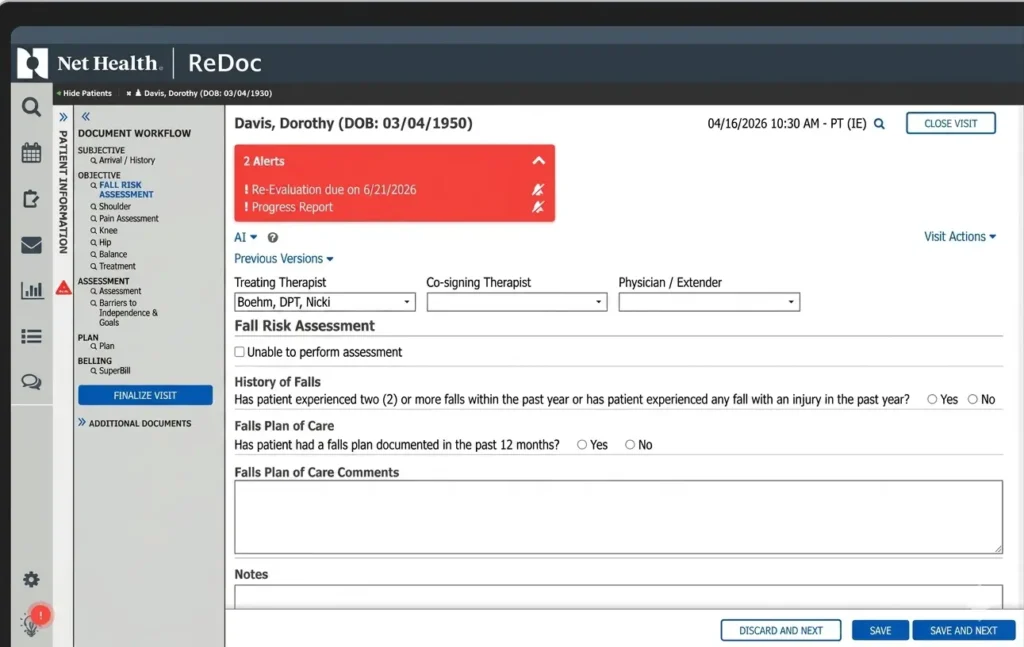The image size is (1024, 647).
Task: Select Yes for falls plan documented
Action: click(x=581, y=445)
